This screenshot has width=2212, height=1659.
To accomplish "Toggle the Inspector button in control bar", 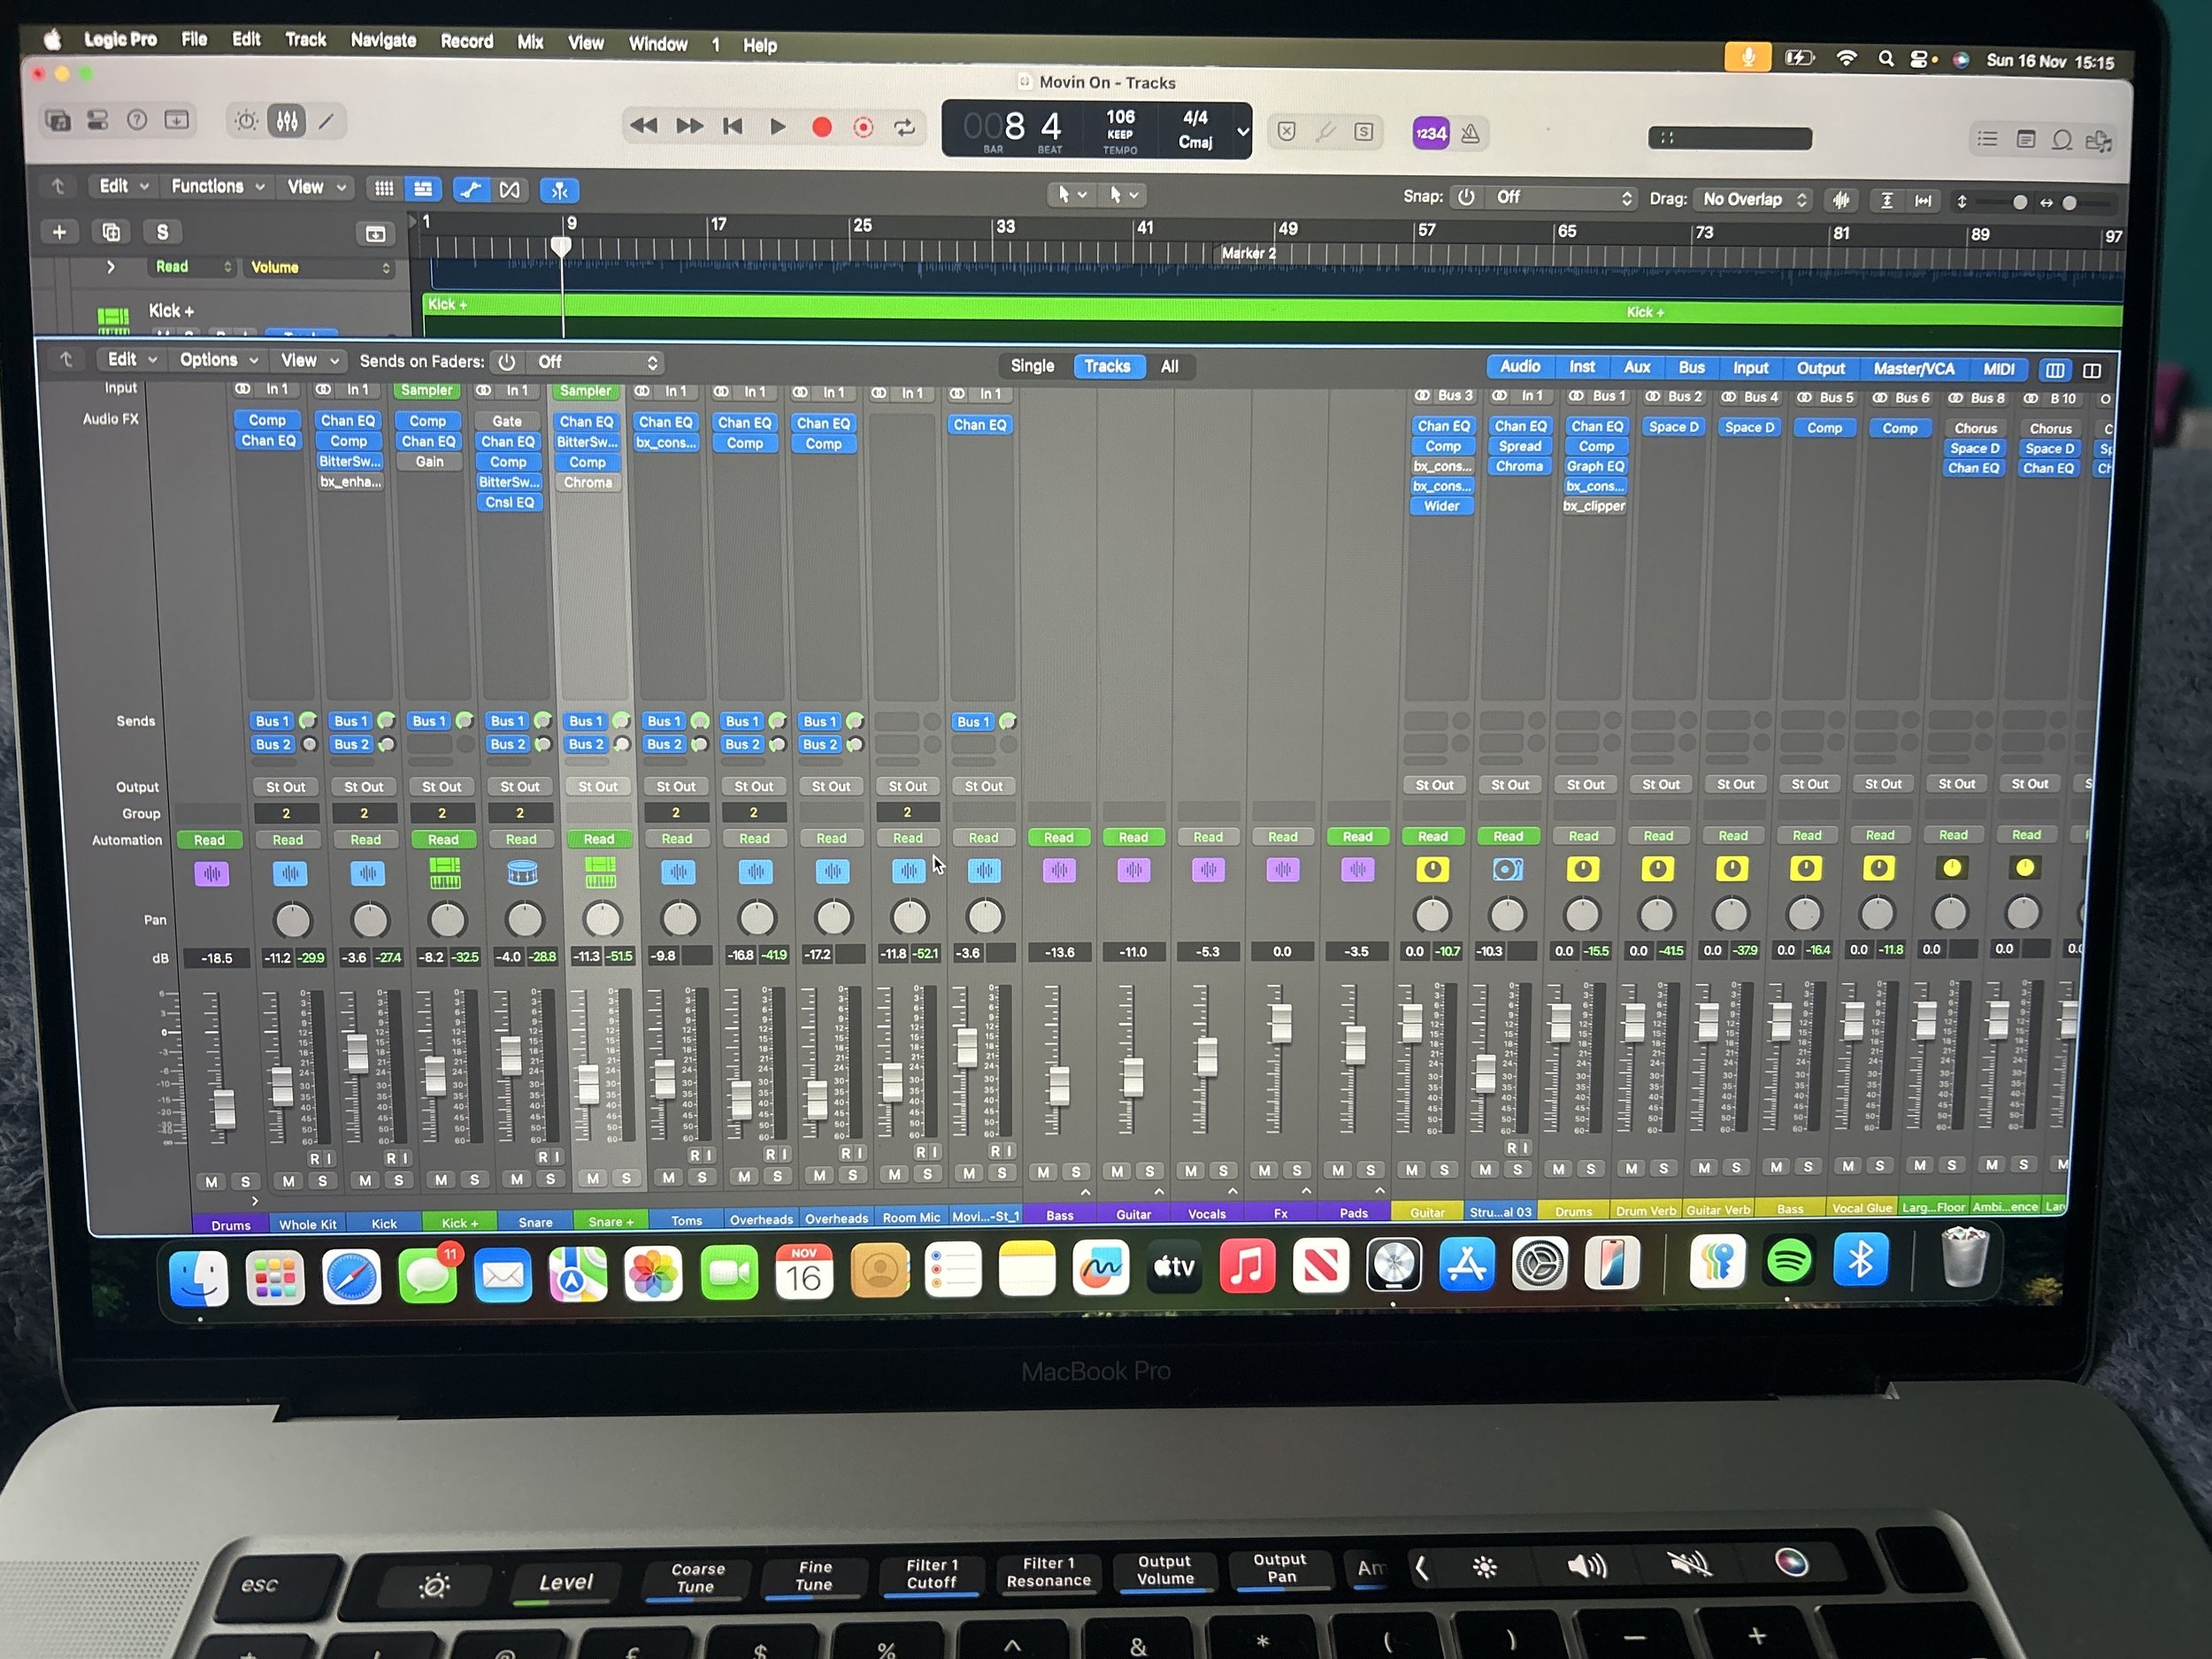I will 97,121.
